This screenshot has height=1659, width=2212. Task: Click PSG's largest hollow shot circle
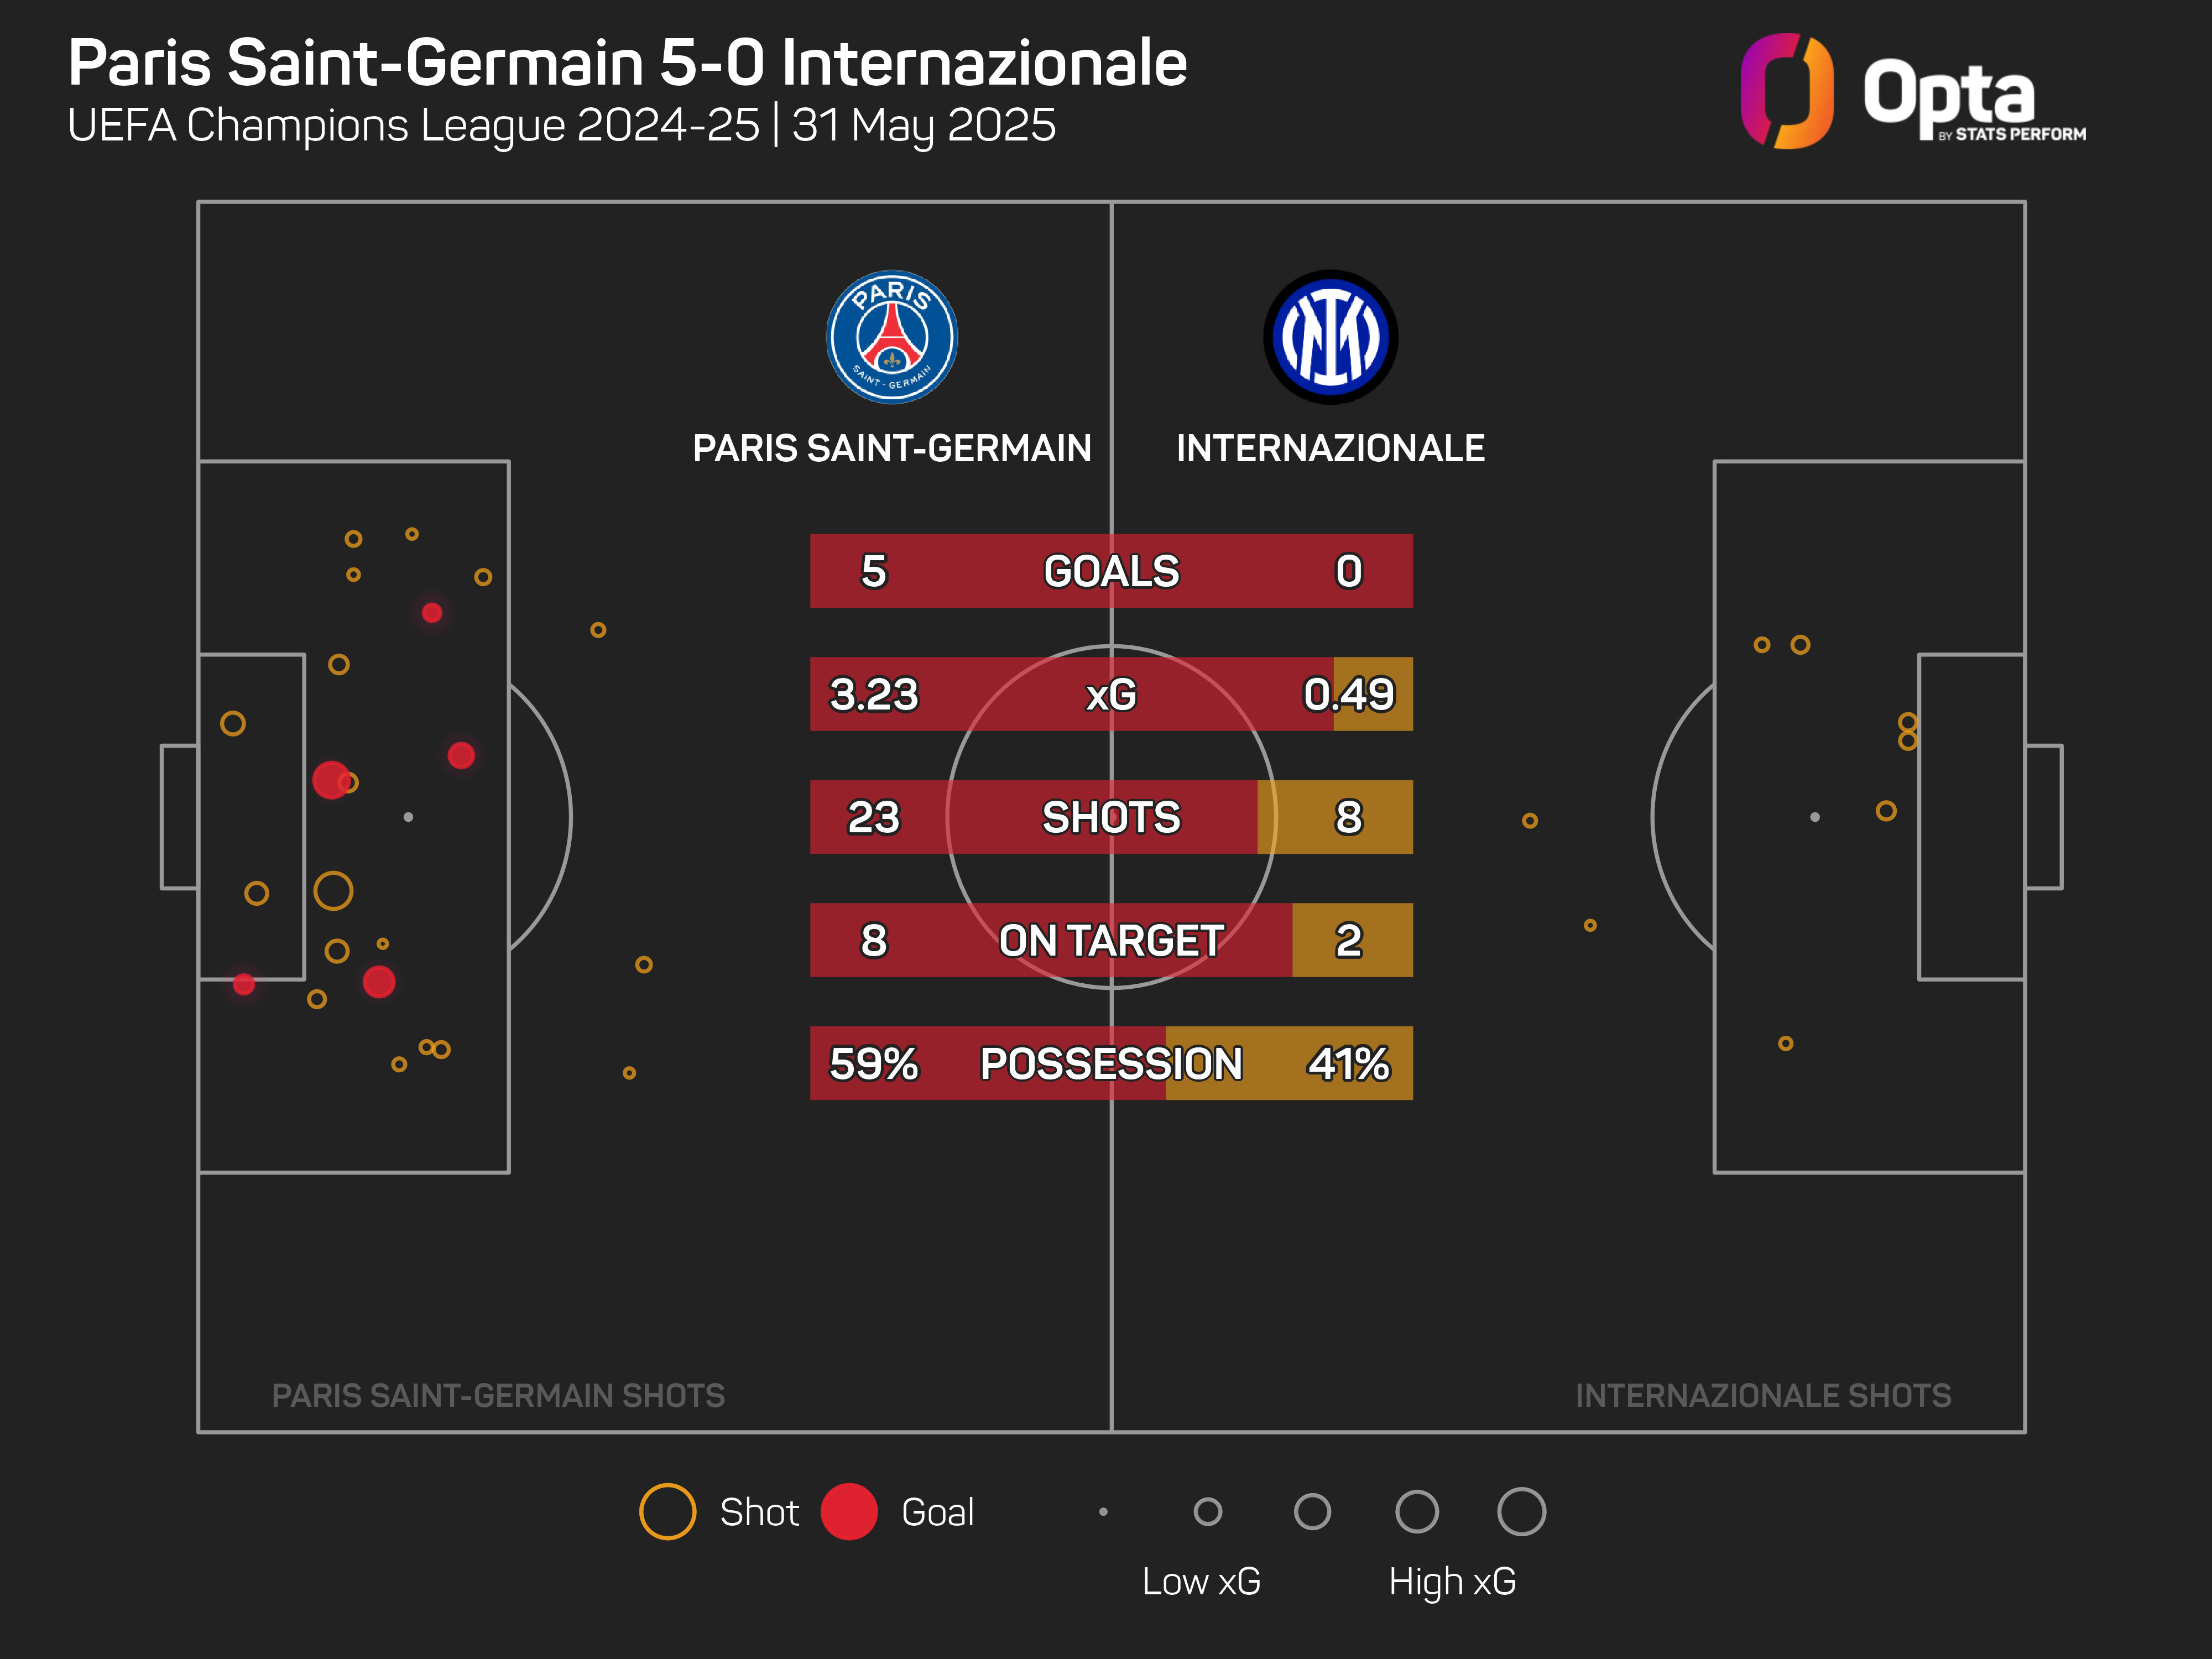[x=333, y=891]
